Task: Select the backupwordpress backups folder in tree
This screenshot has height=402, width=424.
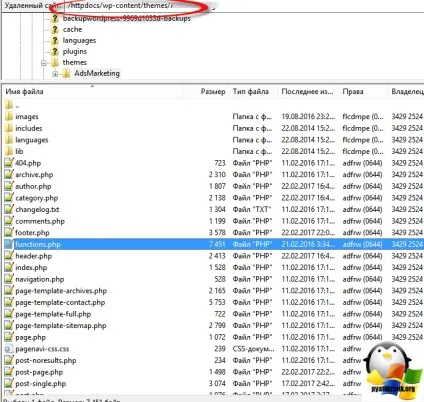Action: (127, 18)
